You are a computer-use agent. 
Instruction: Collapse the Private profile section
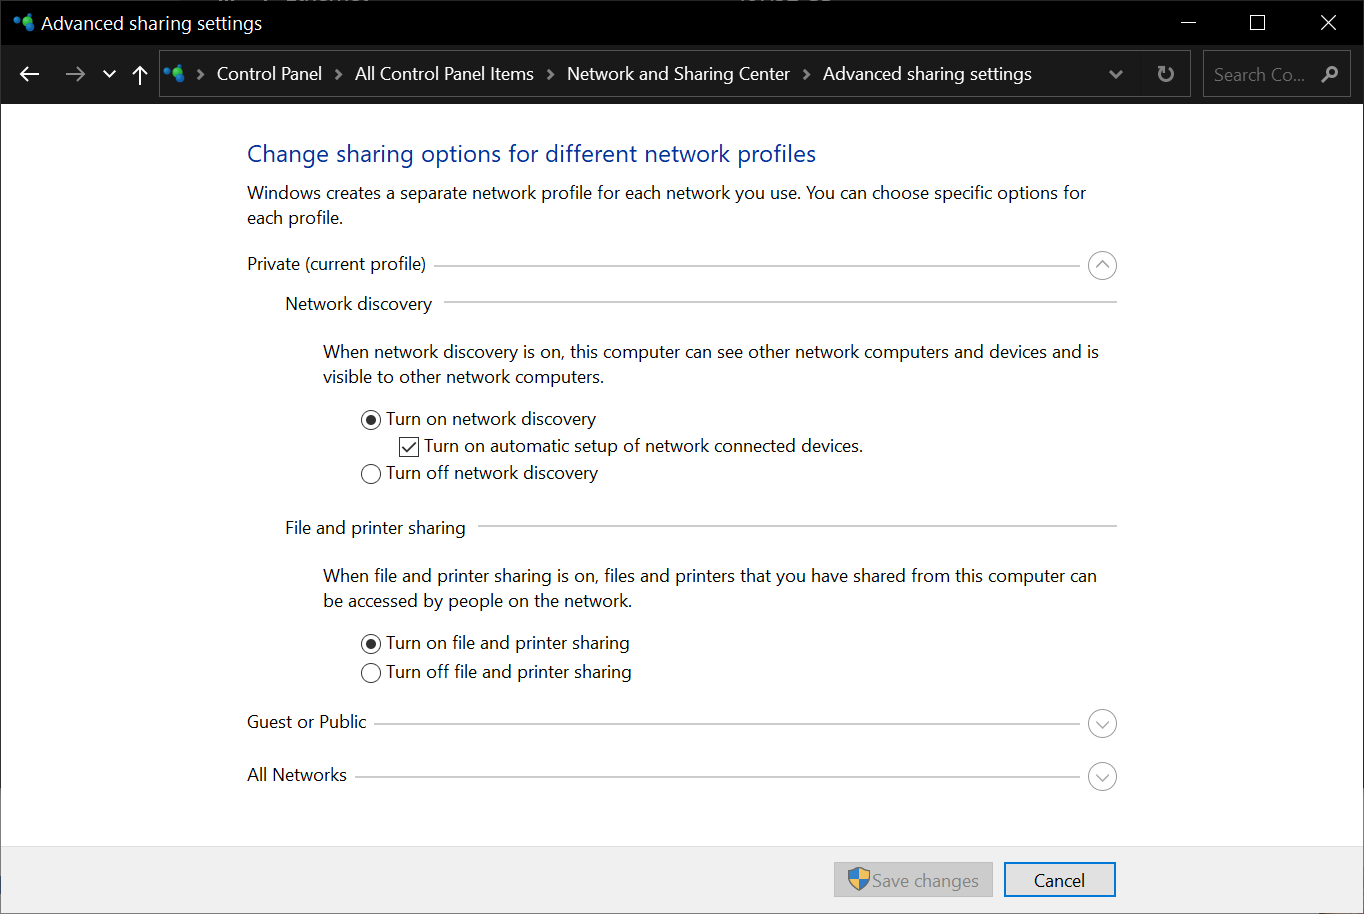1102,266
